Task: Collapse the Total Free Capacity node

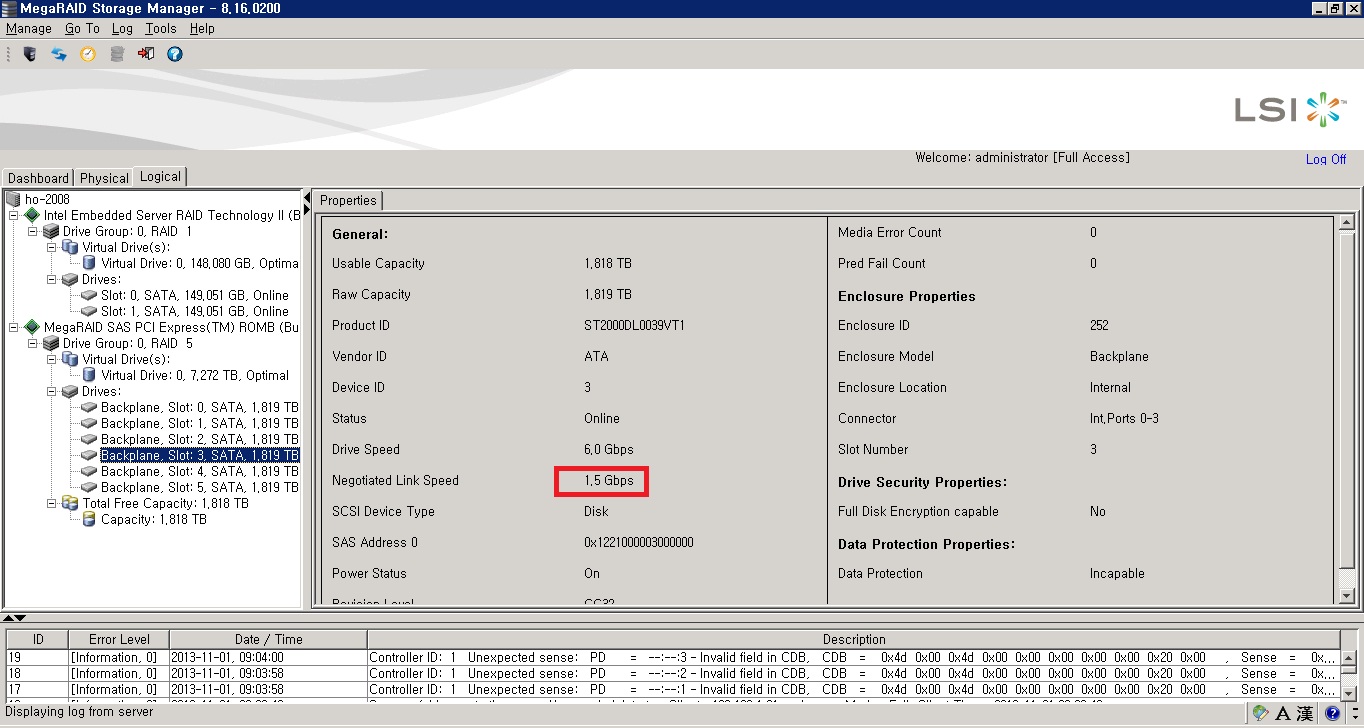Action: click(x=52, y=503)
